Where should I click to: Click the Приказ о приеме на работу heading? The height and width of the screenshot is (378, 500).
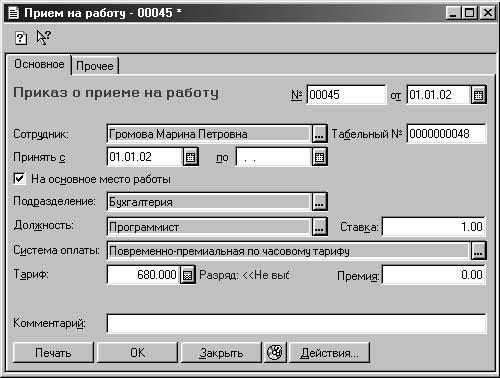[x=116, y=93]
